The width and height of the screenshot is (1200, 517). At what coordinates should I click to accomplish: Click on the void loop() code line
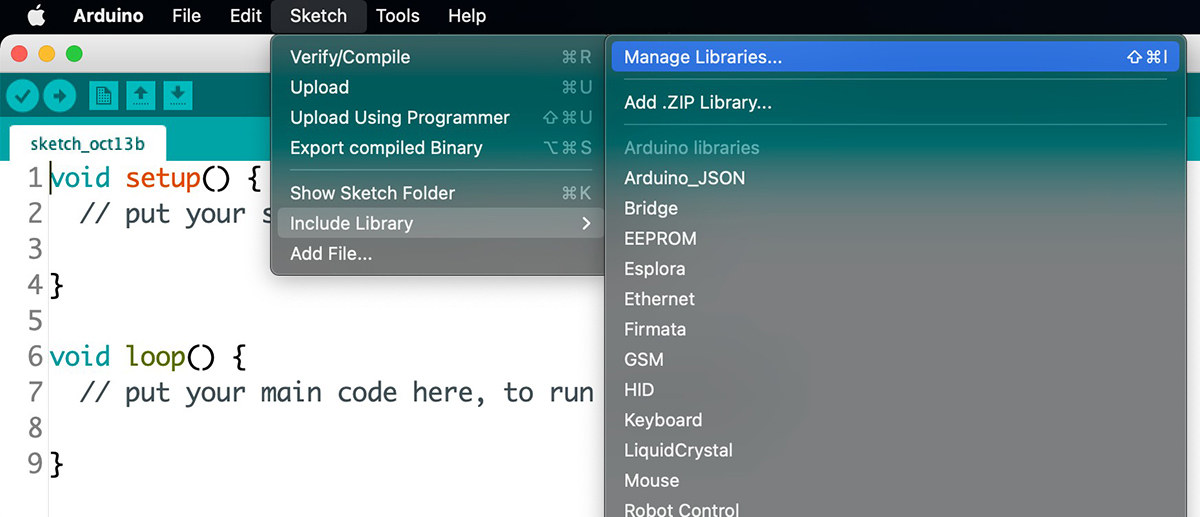tap(148, 356)
